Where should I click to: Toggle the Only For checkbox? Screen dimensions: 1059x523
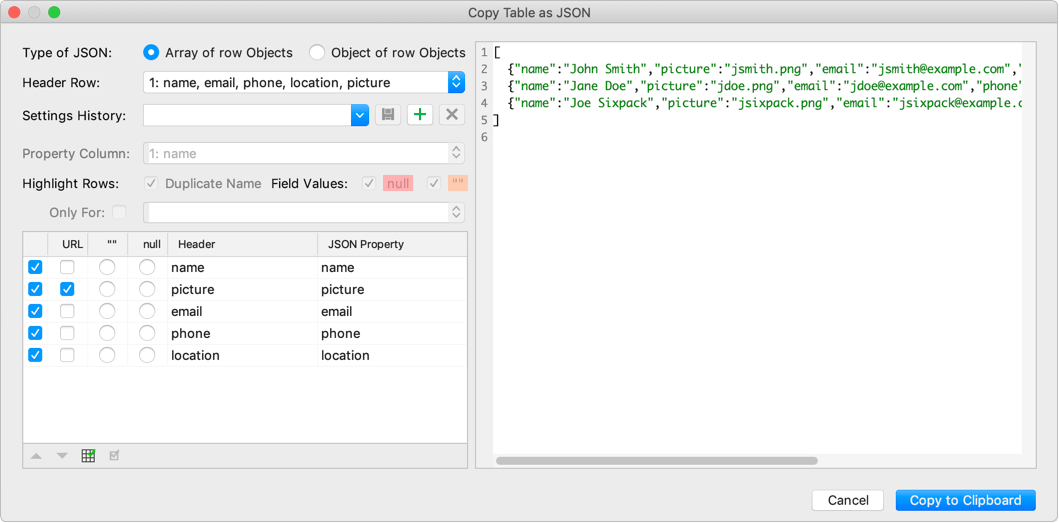coord(119,212)
